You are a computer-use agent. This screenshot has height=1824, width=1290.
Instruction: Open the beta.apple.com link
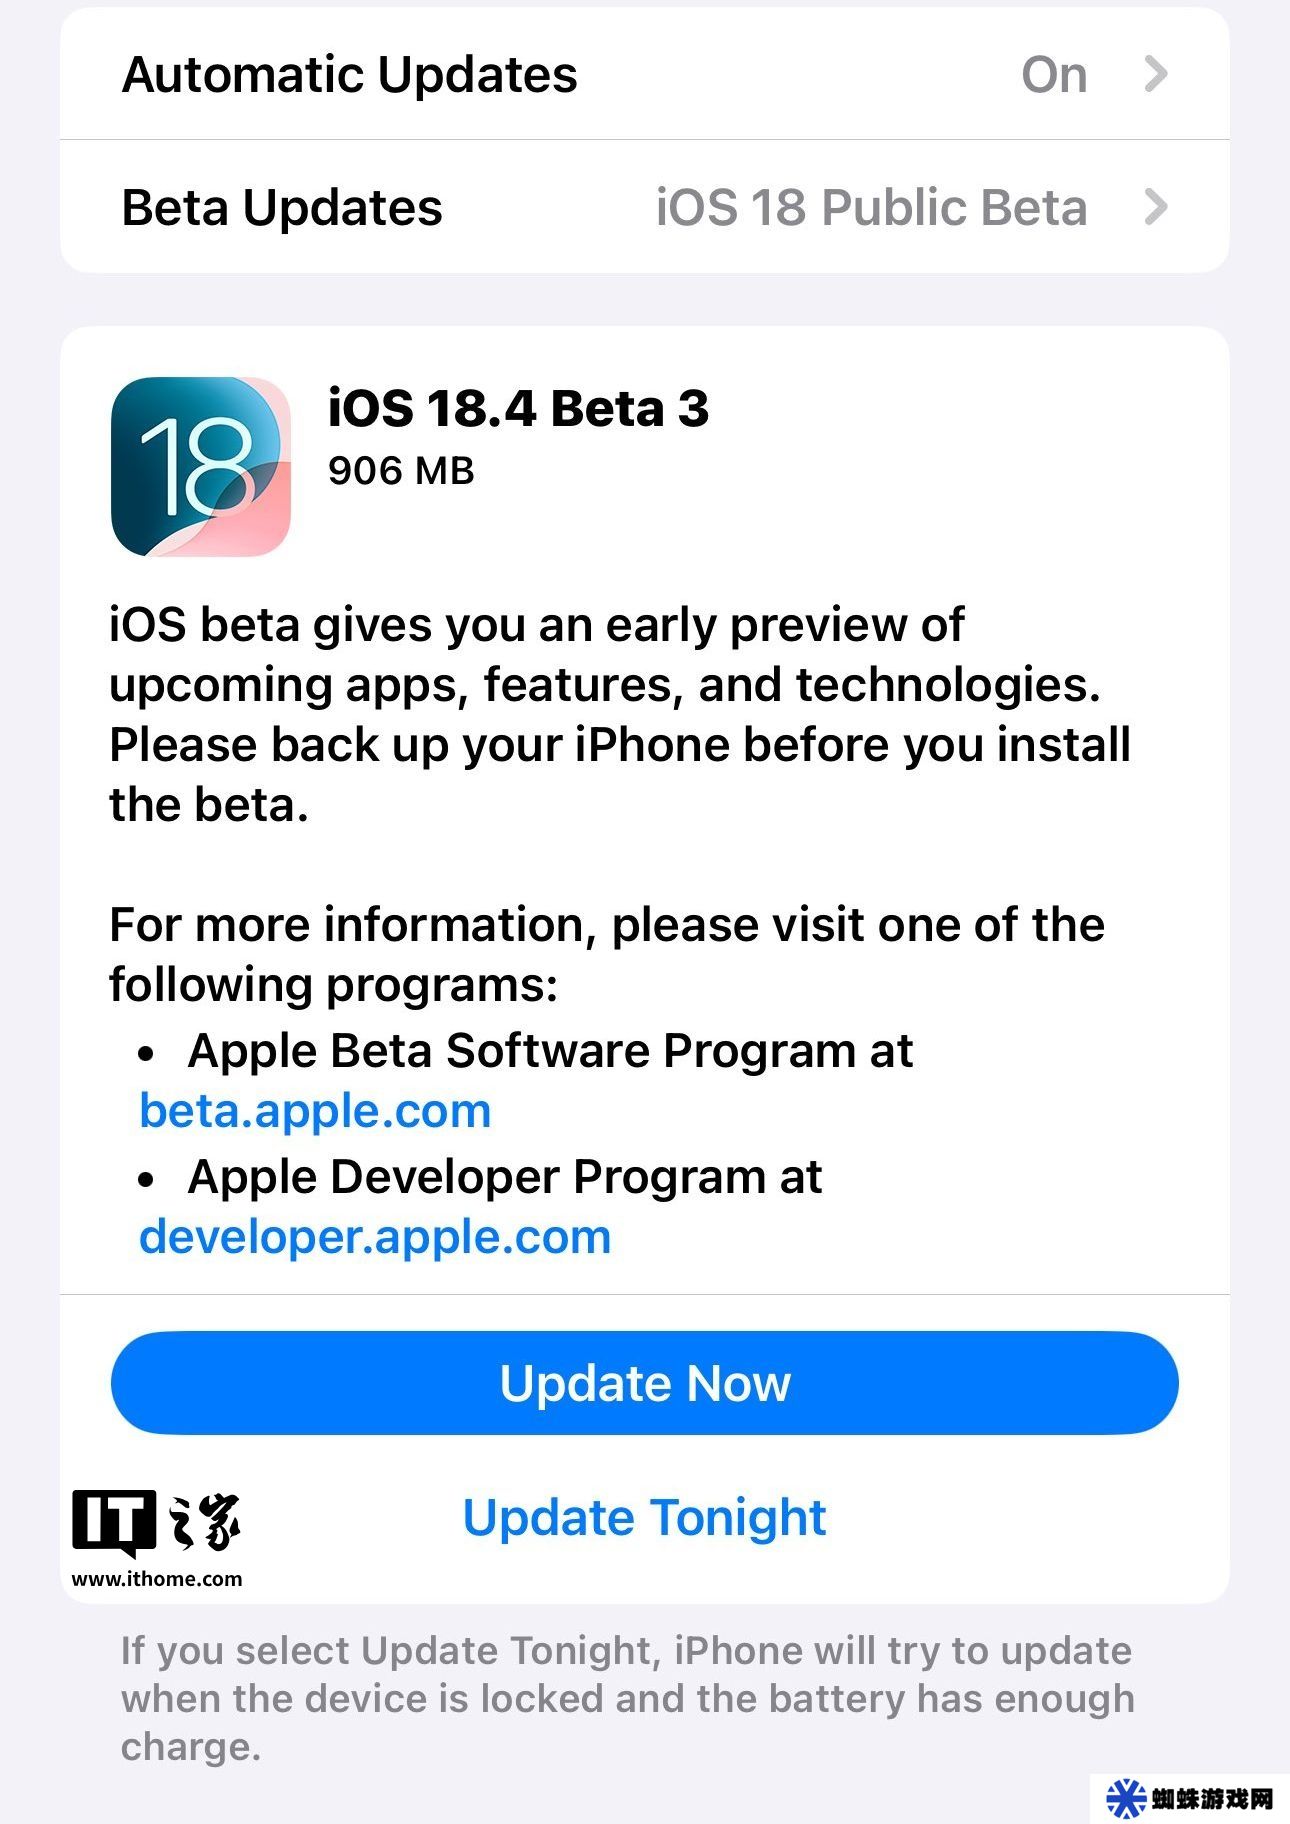(x=316, y=1111)
